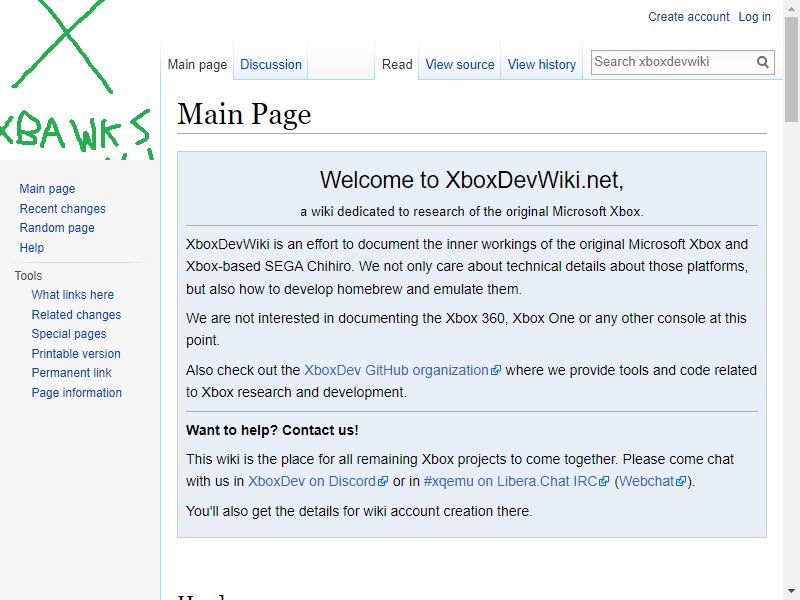Open the Webchat link
The image size is (800, 600).
pyautogui.click(x=652, y=482)
